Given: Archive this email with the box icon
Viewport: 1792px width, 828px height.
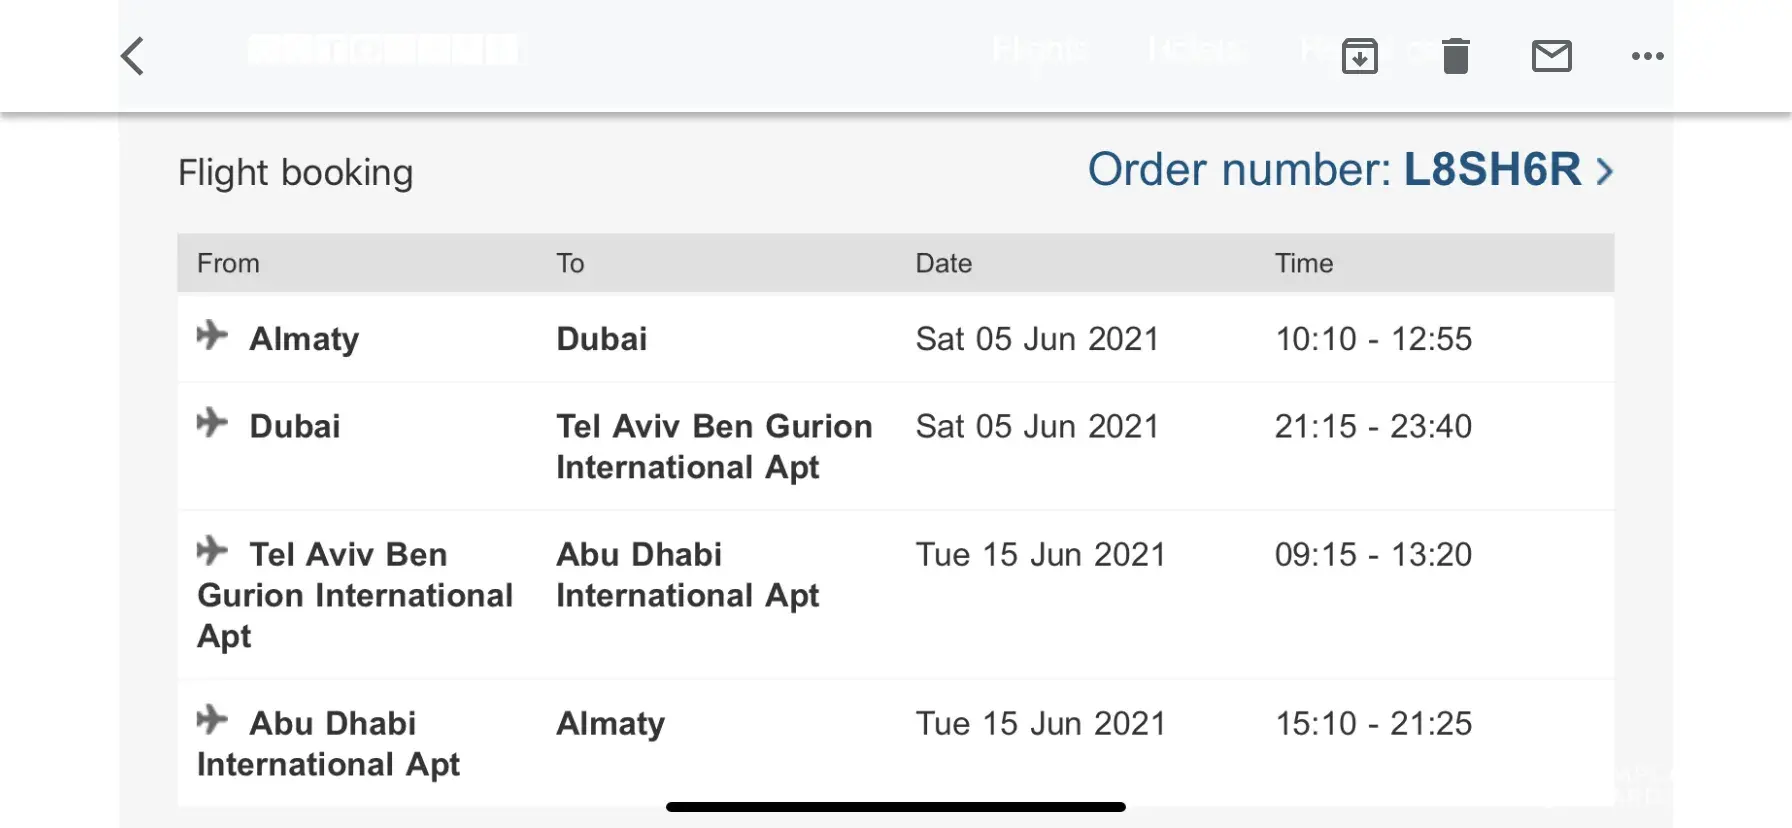Looking at the screenshot, I should (1359, 56).
